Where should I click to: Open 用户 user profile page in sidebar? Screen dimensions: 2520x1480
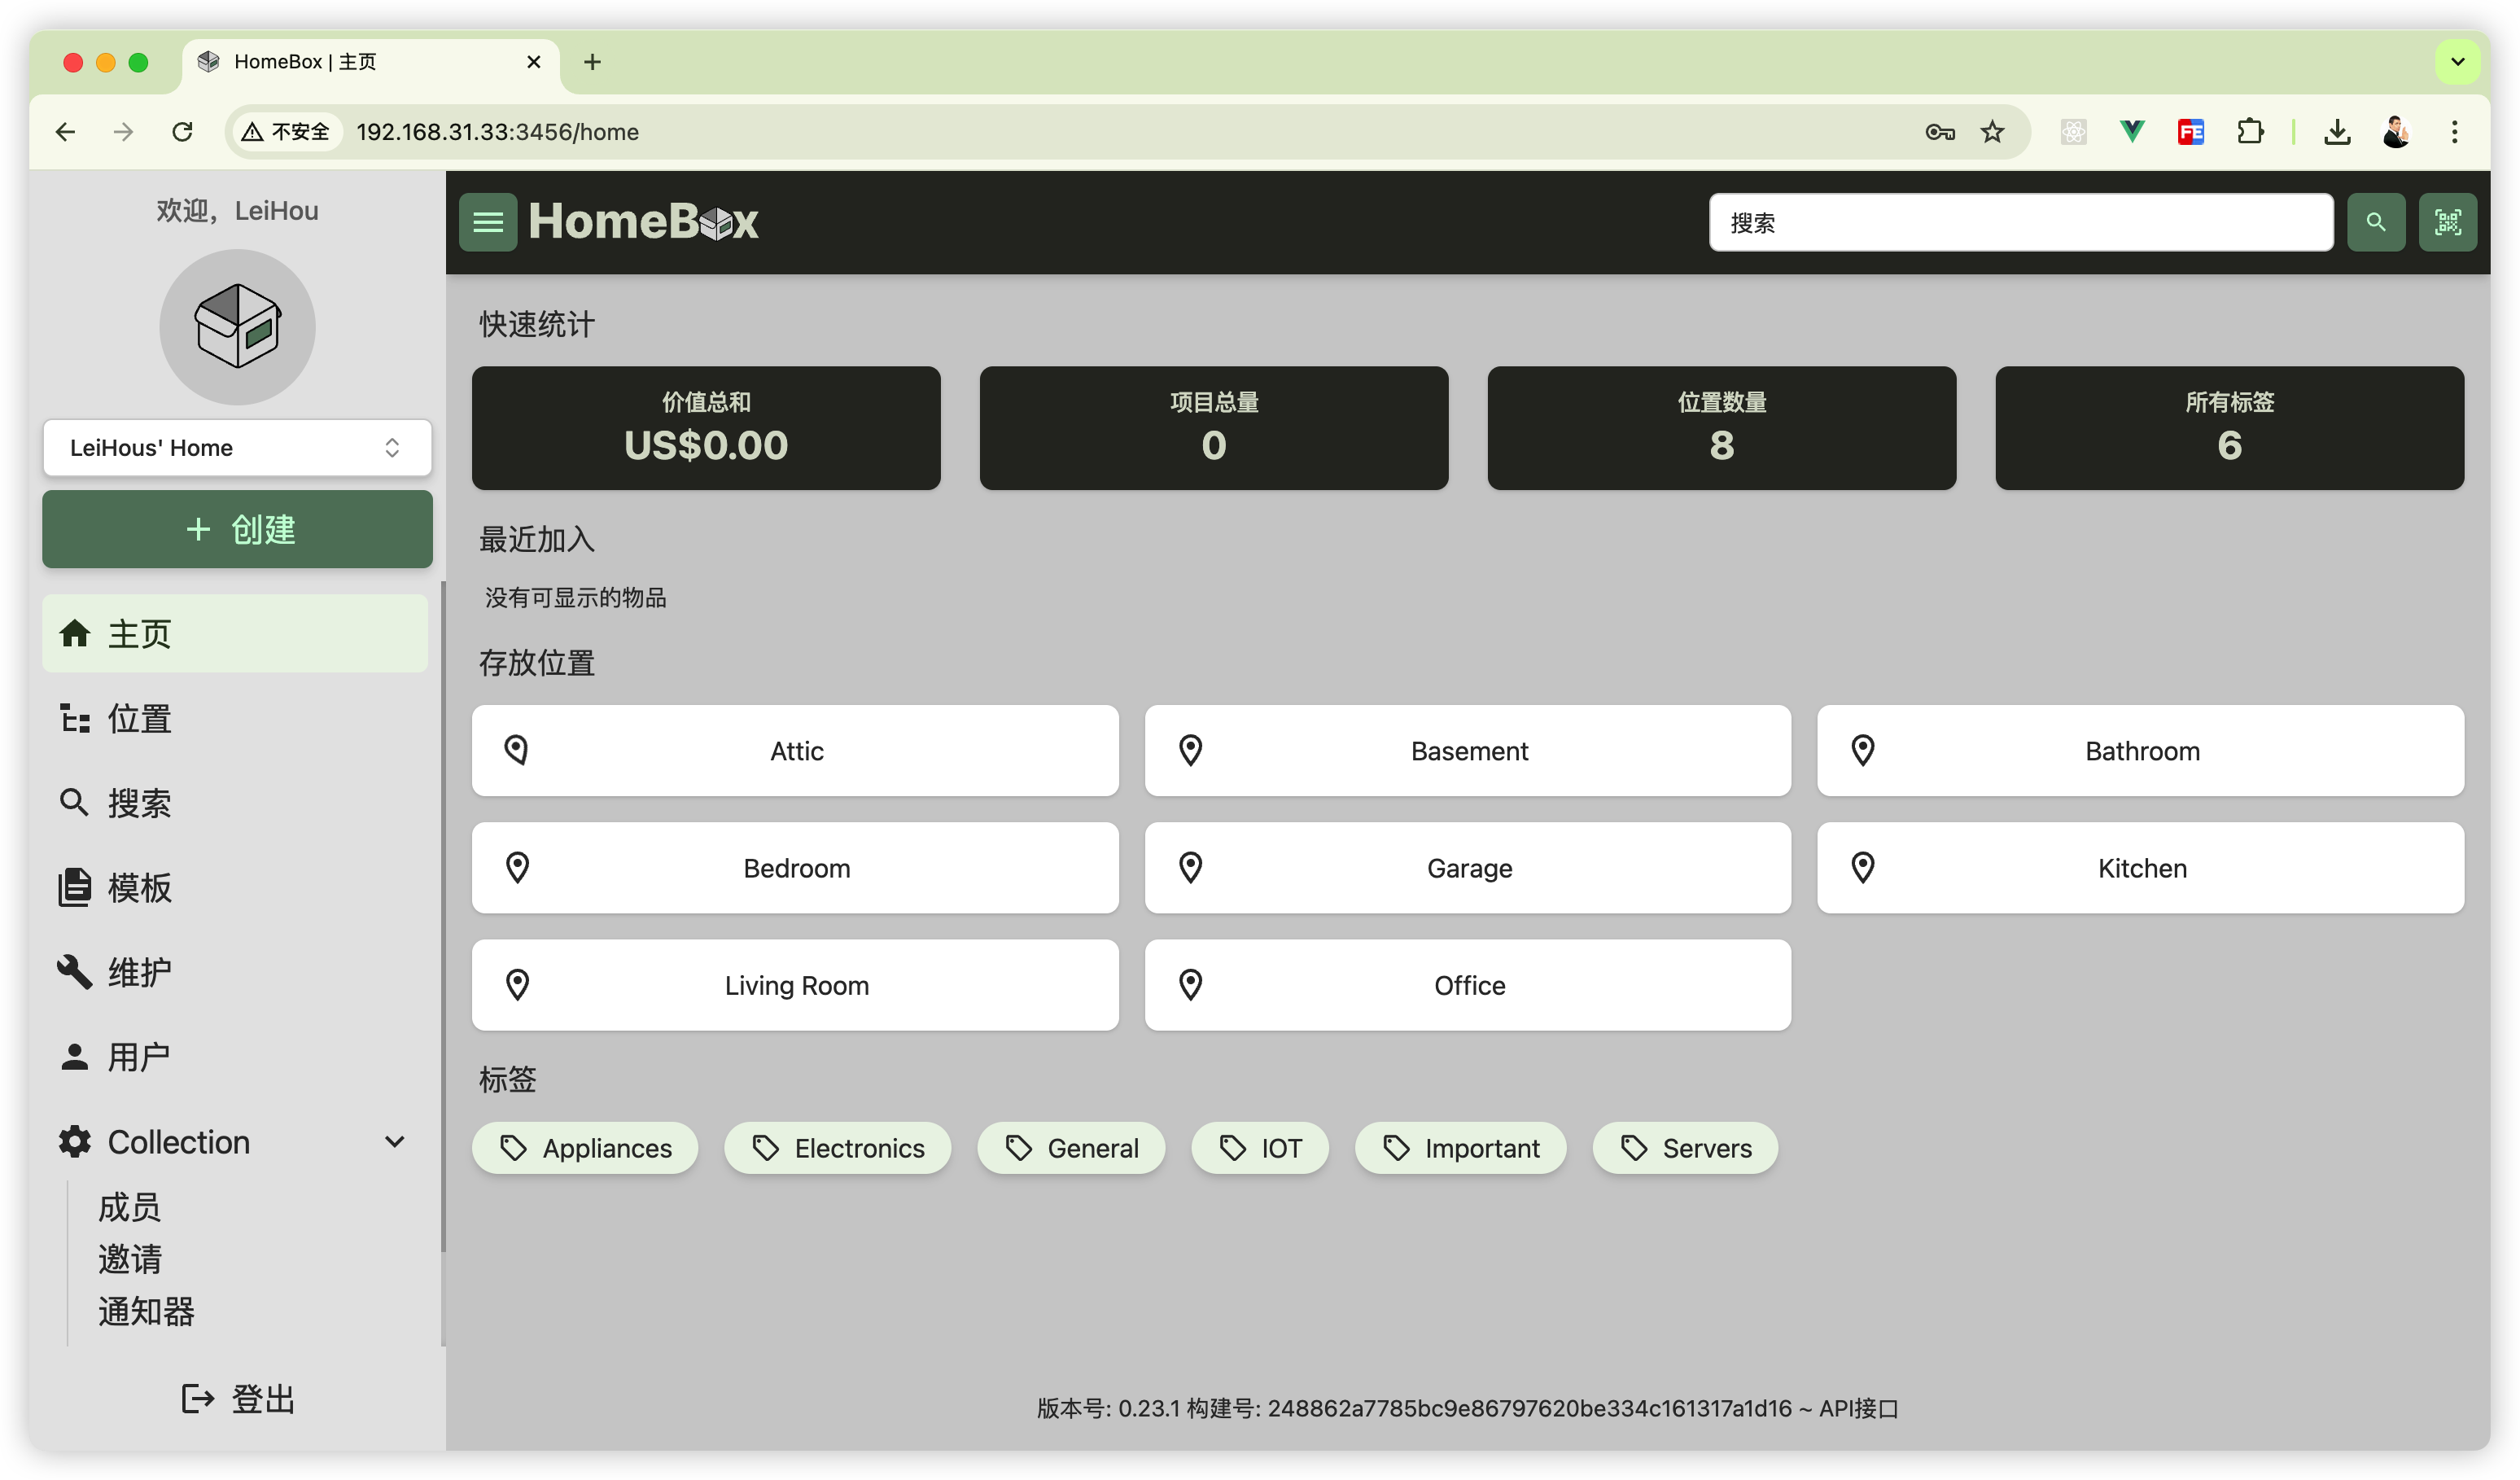pyautogui.click(x=138, y=1056)
